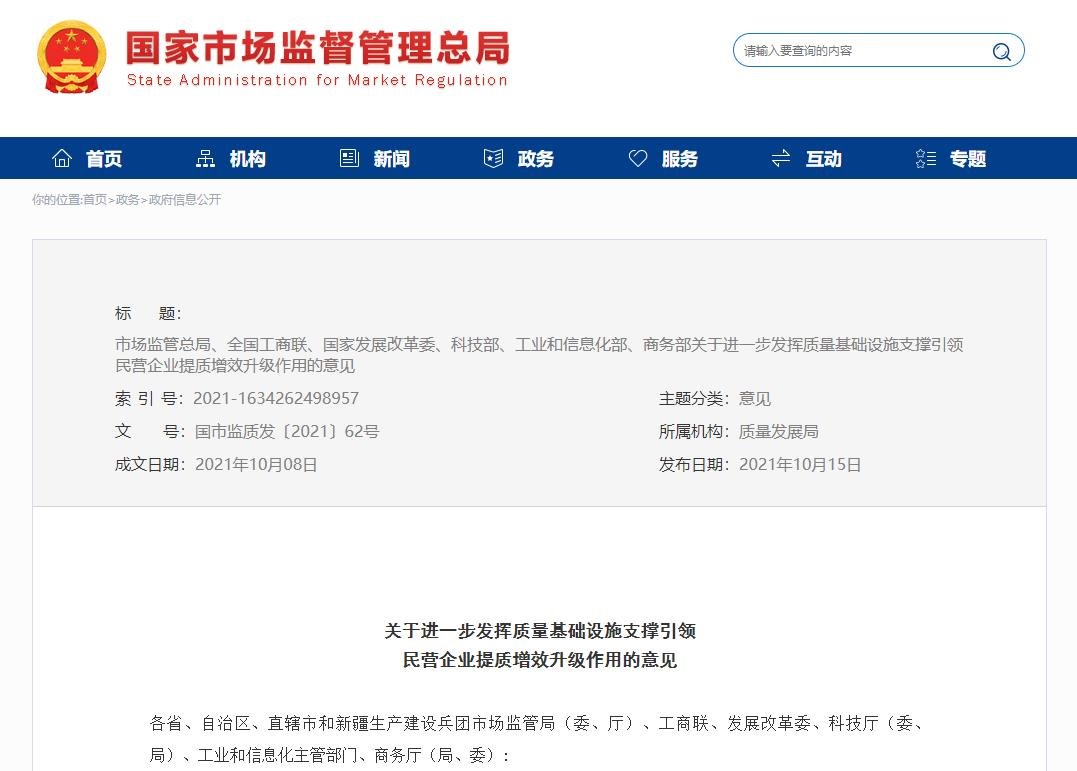Open the 首页 navigation menu
Image resolution: width=1077 pixels, height=771 pixels.
tap(104, 157)
